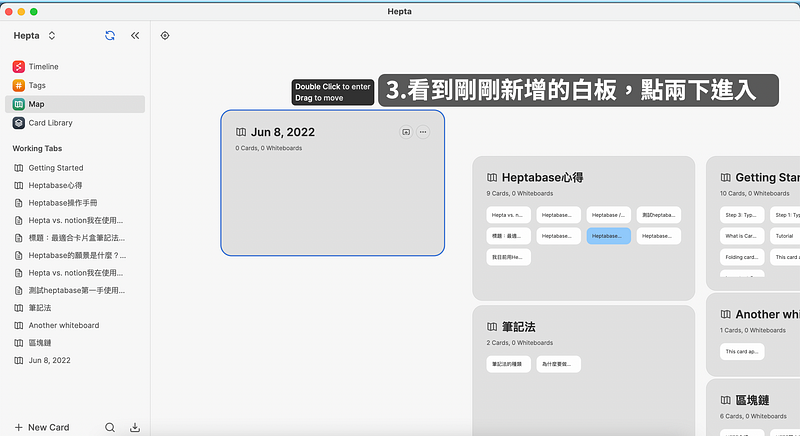Open the Card Library

pos(75,123)
